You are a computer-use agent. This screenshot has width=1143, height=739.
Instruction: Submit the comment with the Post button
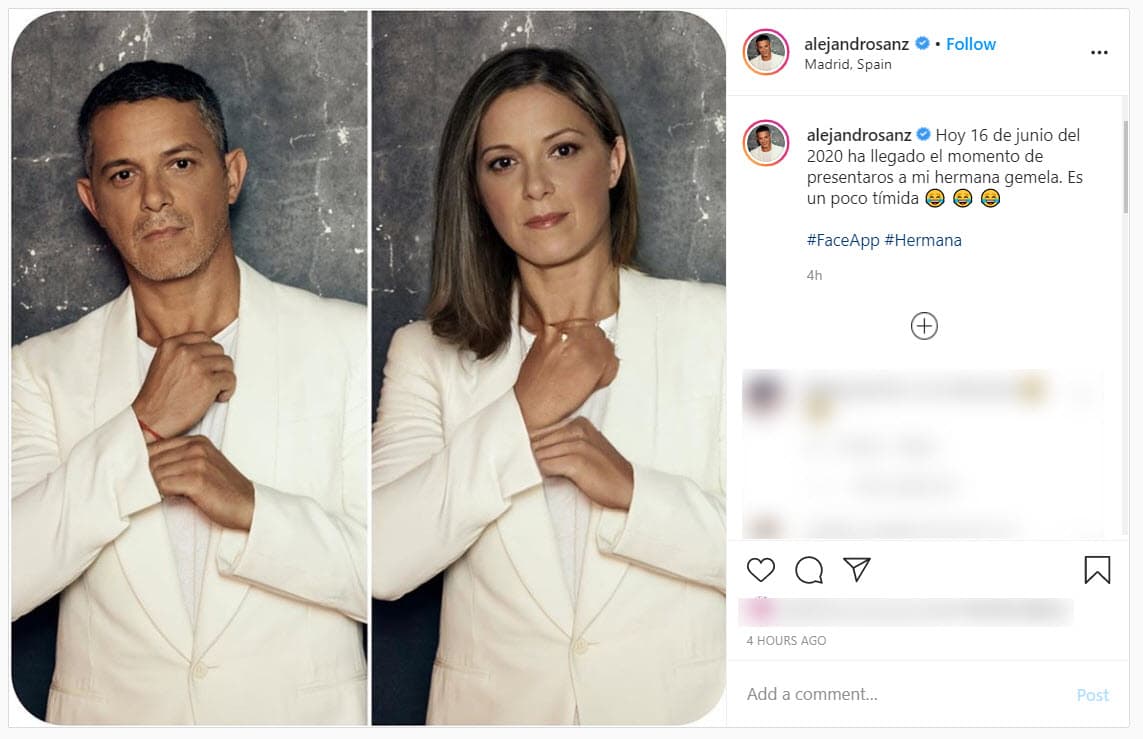(x=1093, y=694)
